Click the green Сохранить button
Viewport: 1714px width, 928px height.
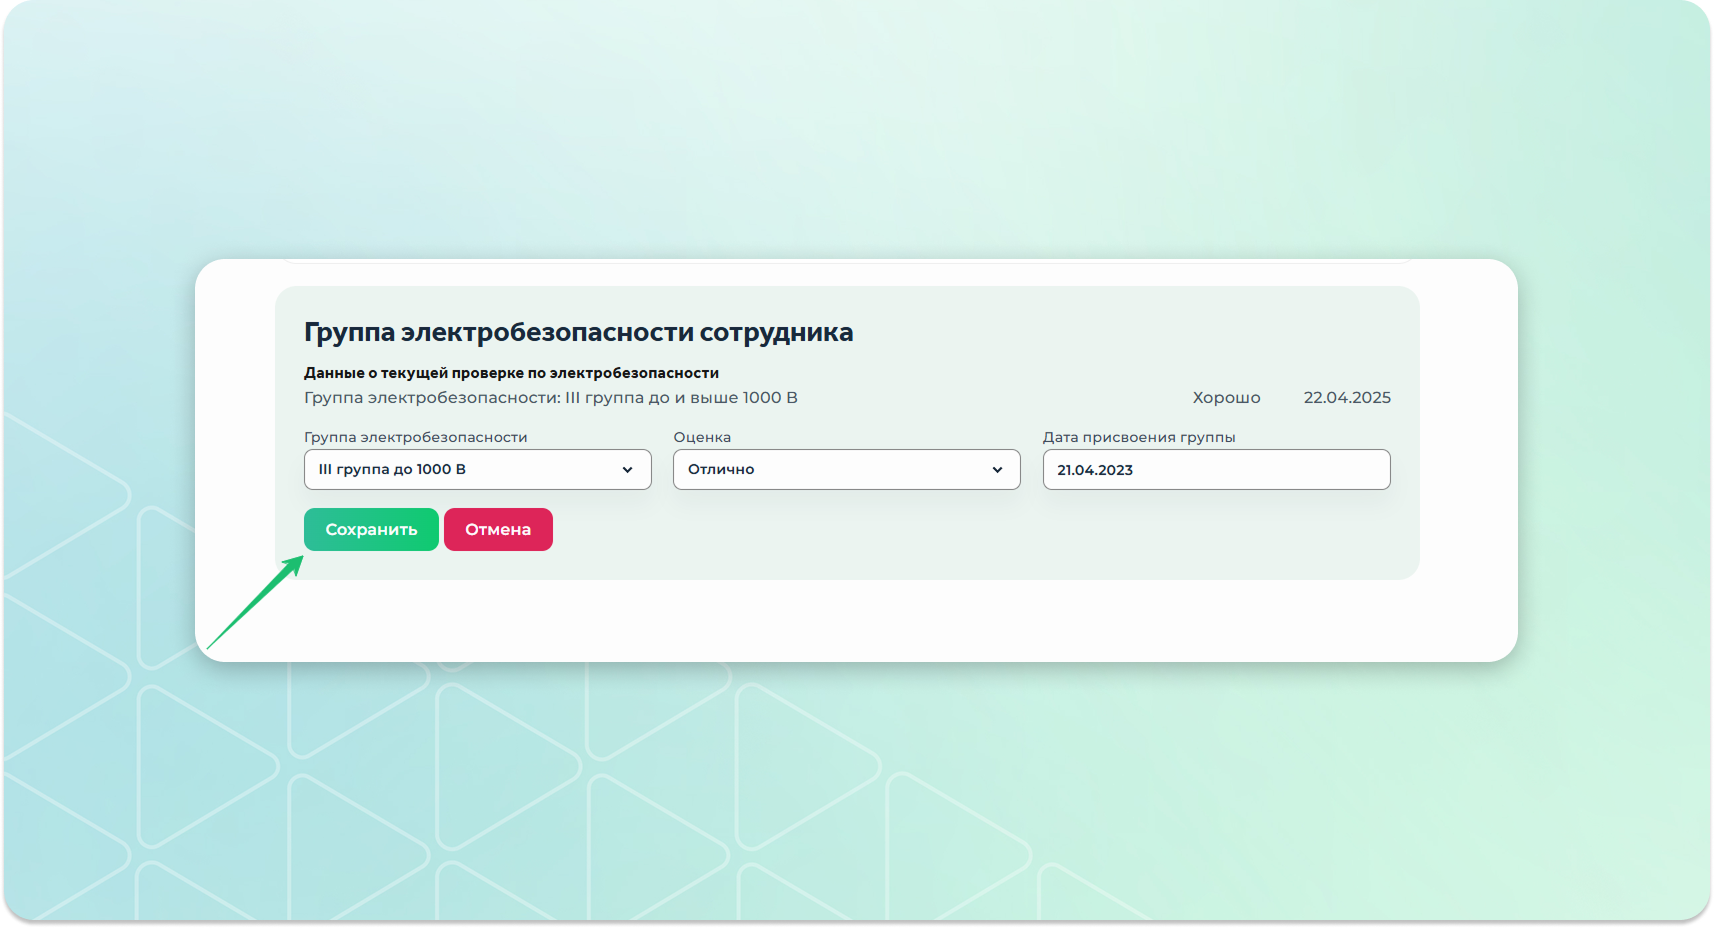click(371, 529)
